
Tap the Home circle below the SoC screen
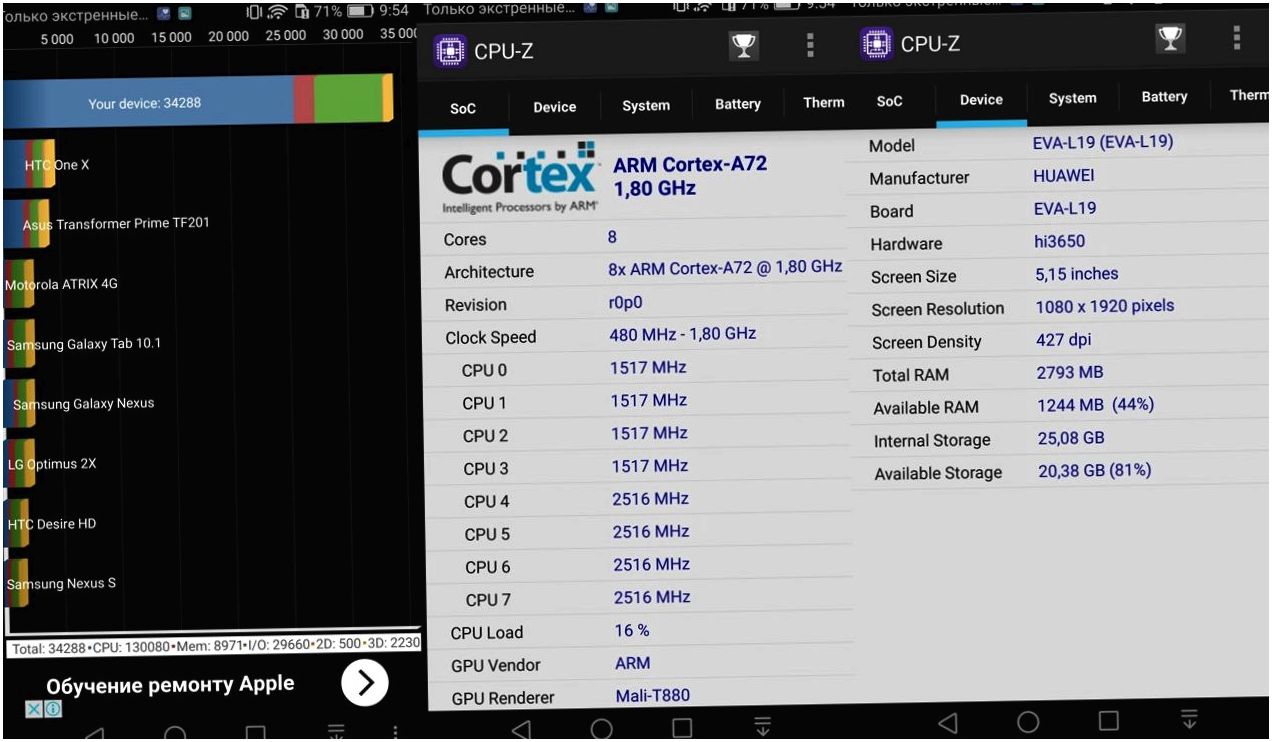[x=602, y=729]
